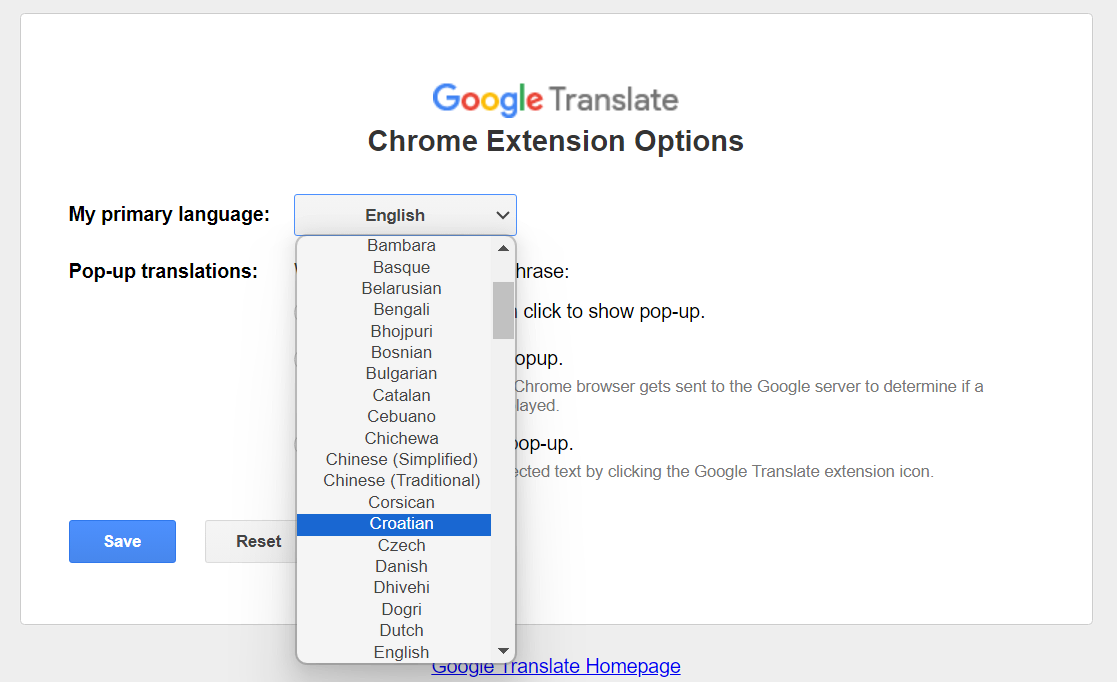The width and height of the screenshot is (1117, 682).
Task: Pick Chinese (Traditional) from the list
Action: tap(401, 481)
